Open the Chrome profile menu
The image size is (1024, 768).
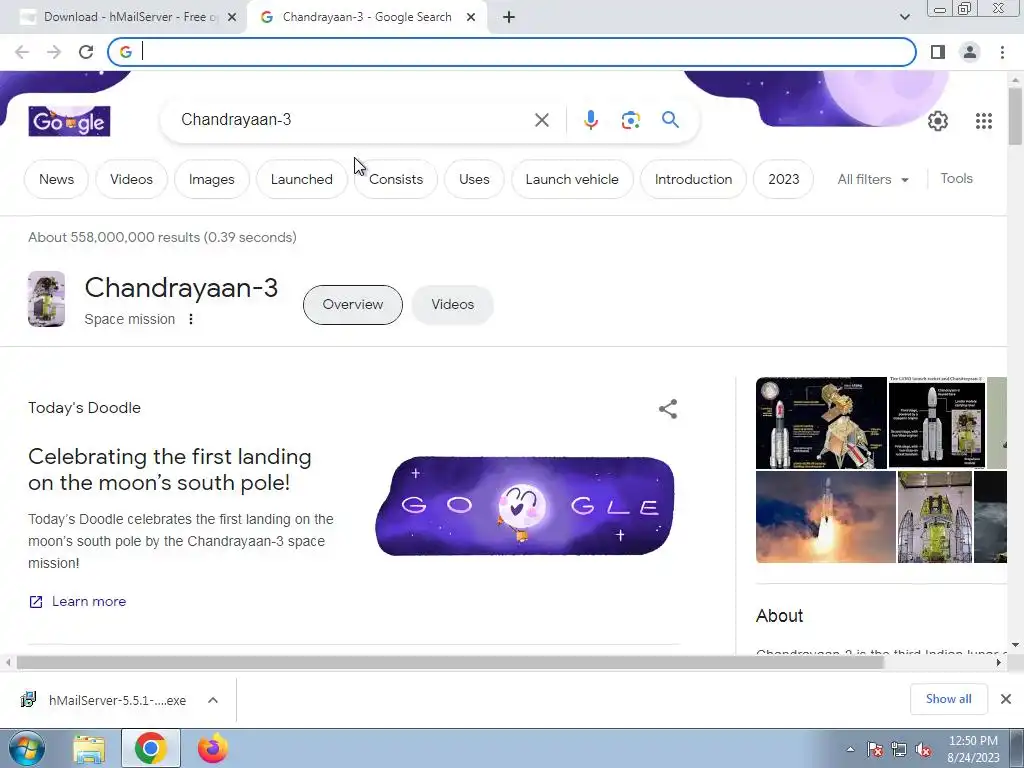click(x=970, y=52)
